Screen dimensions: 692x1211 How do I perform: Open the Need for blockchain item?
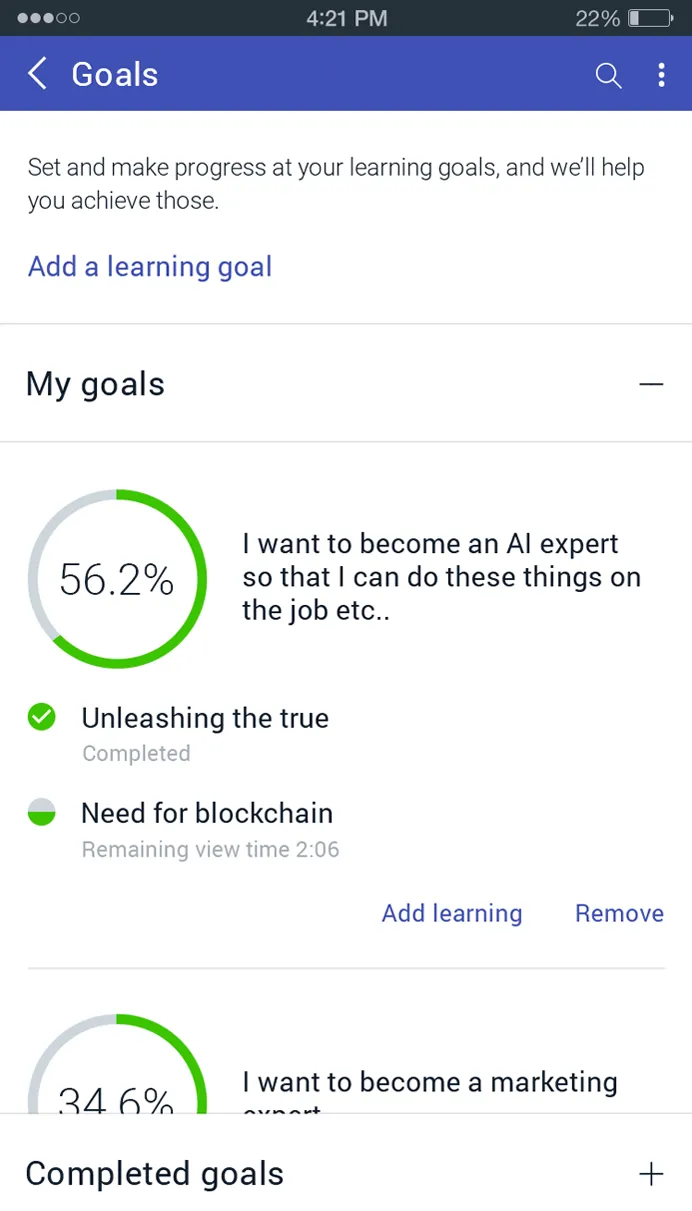point(207,813)
